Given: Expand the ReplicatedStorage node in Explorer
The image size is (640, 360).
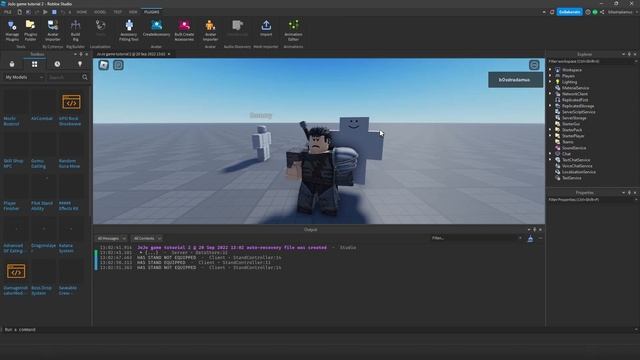Looking at the screenshot, I should [550, 106].
